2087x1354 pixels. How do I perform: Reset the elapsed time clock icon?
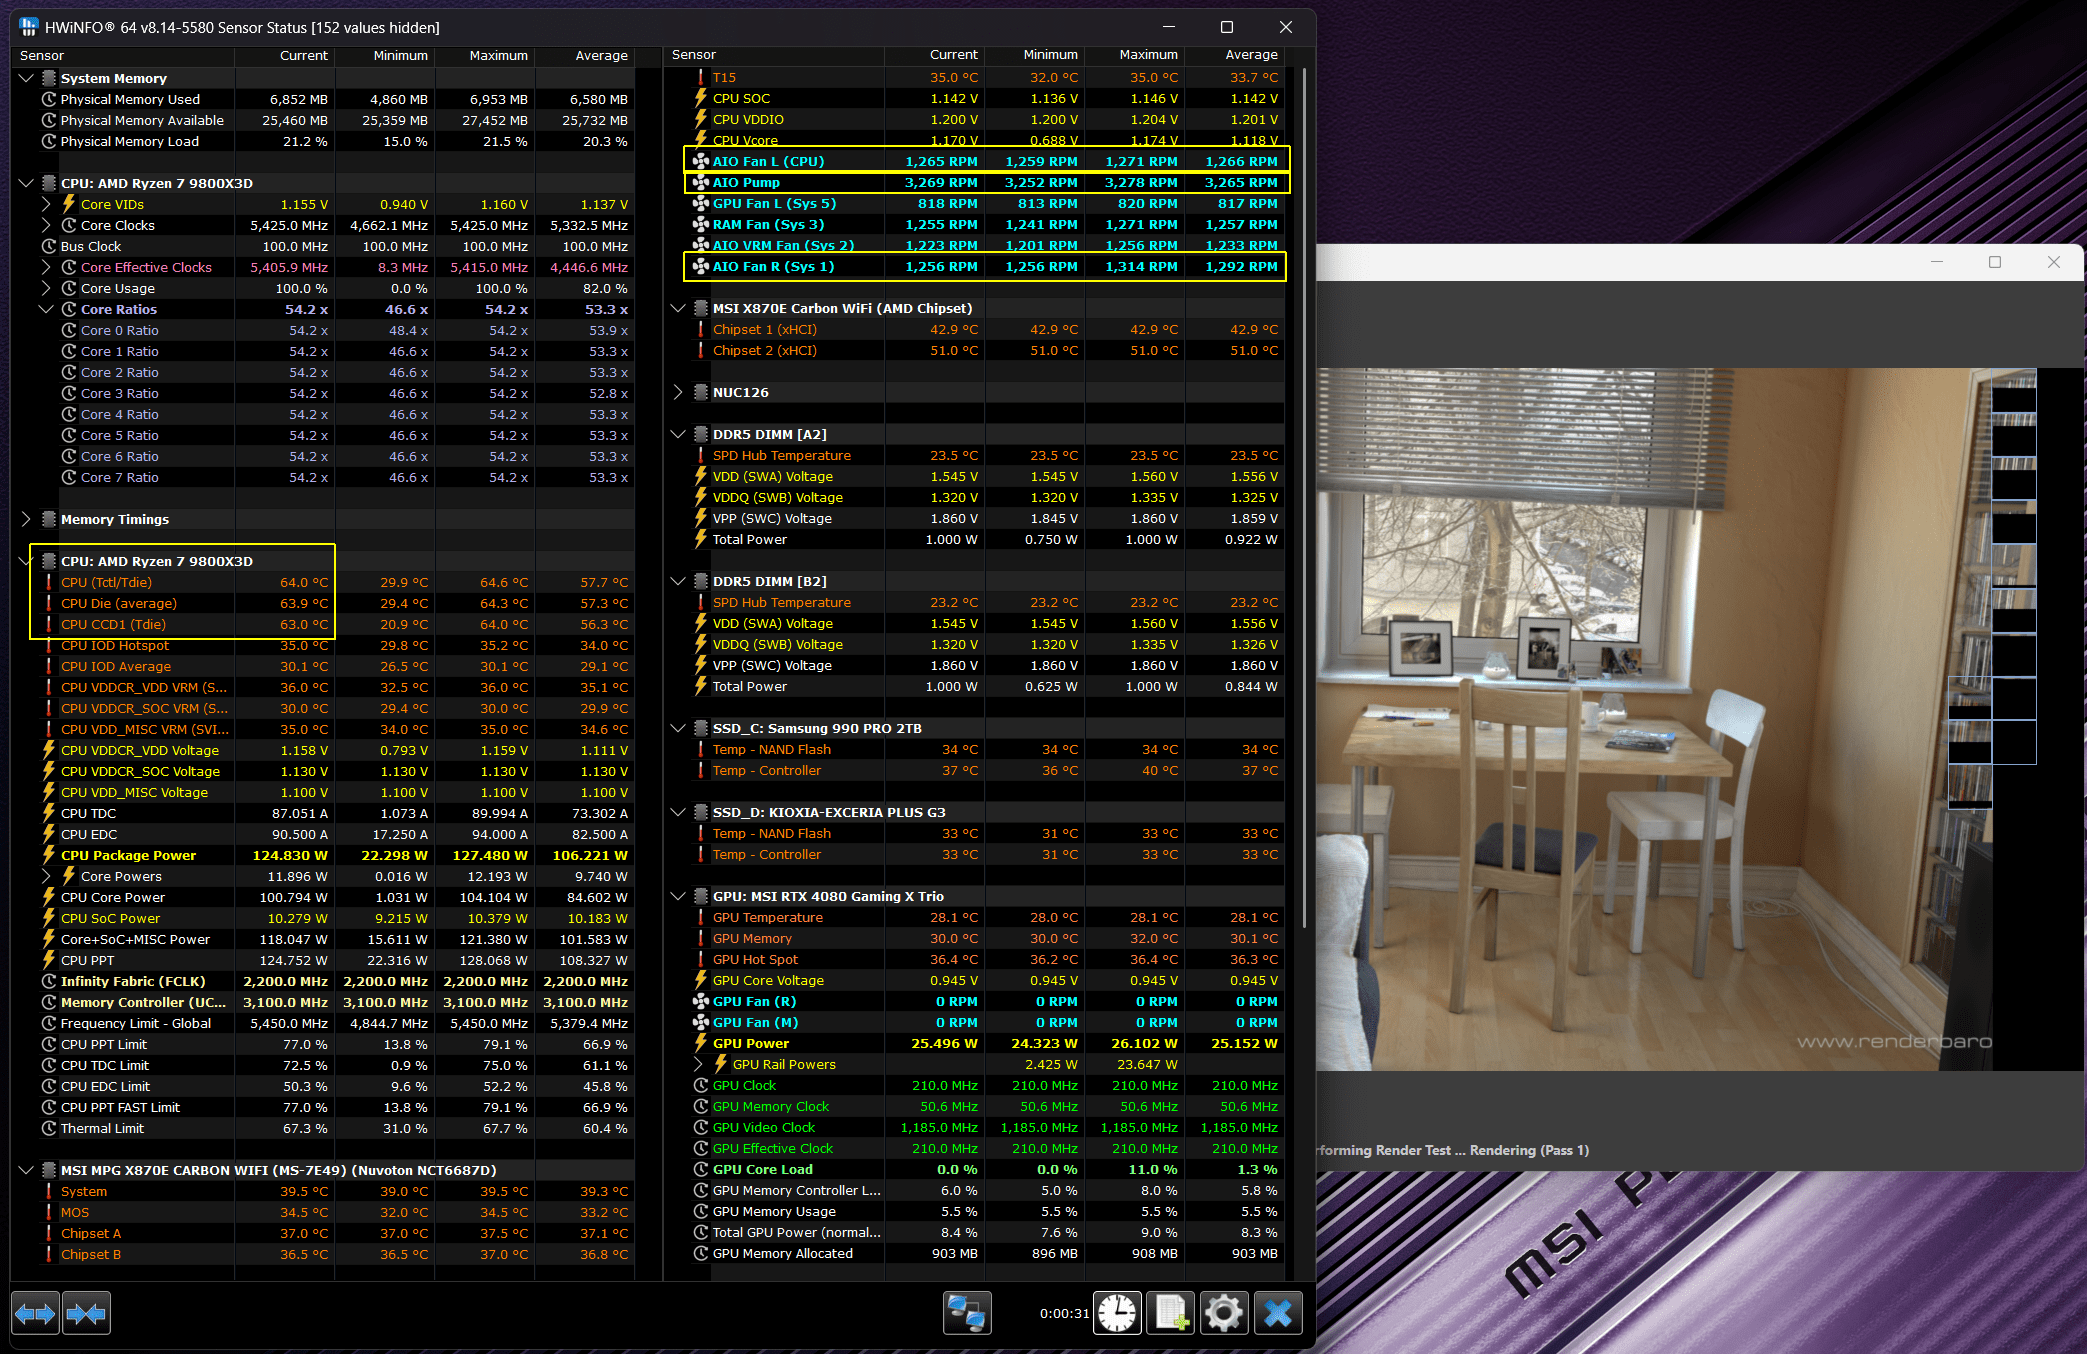1117,1313
